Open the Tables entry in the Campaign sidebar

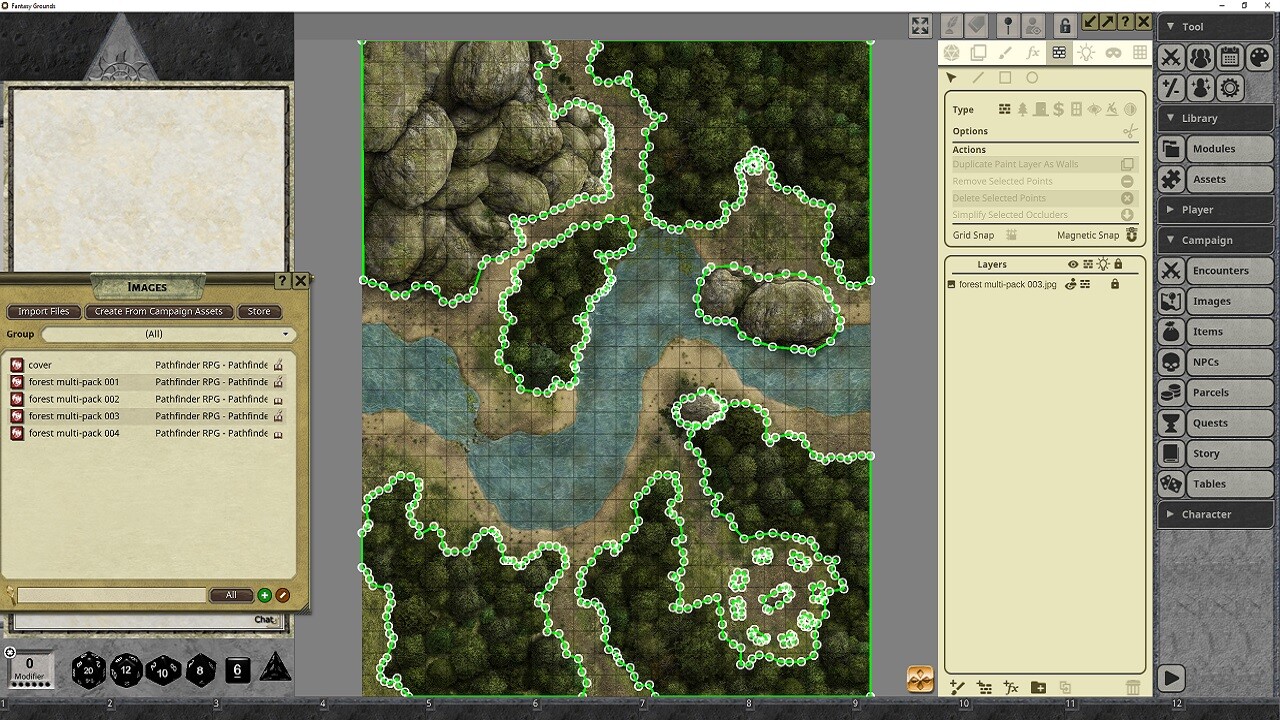[1215, 484]
